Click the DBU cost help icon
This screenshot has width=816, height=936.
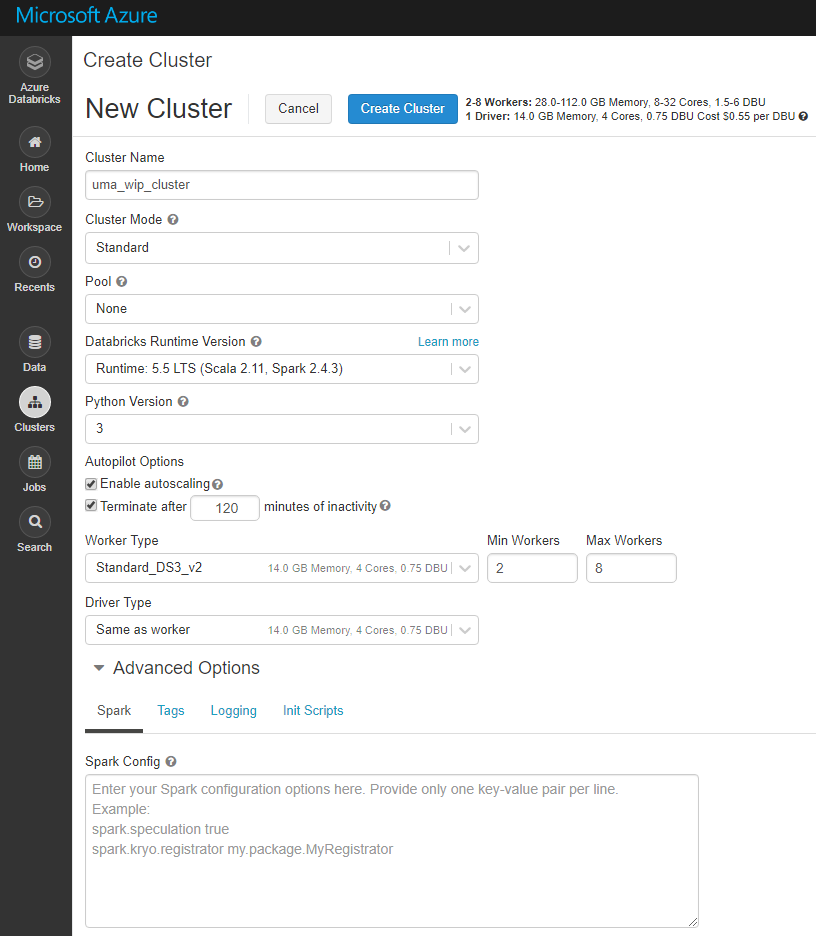[803, 116]
